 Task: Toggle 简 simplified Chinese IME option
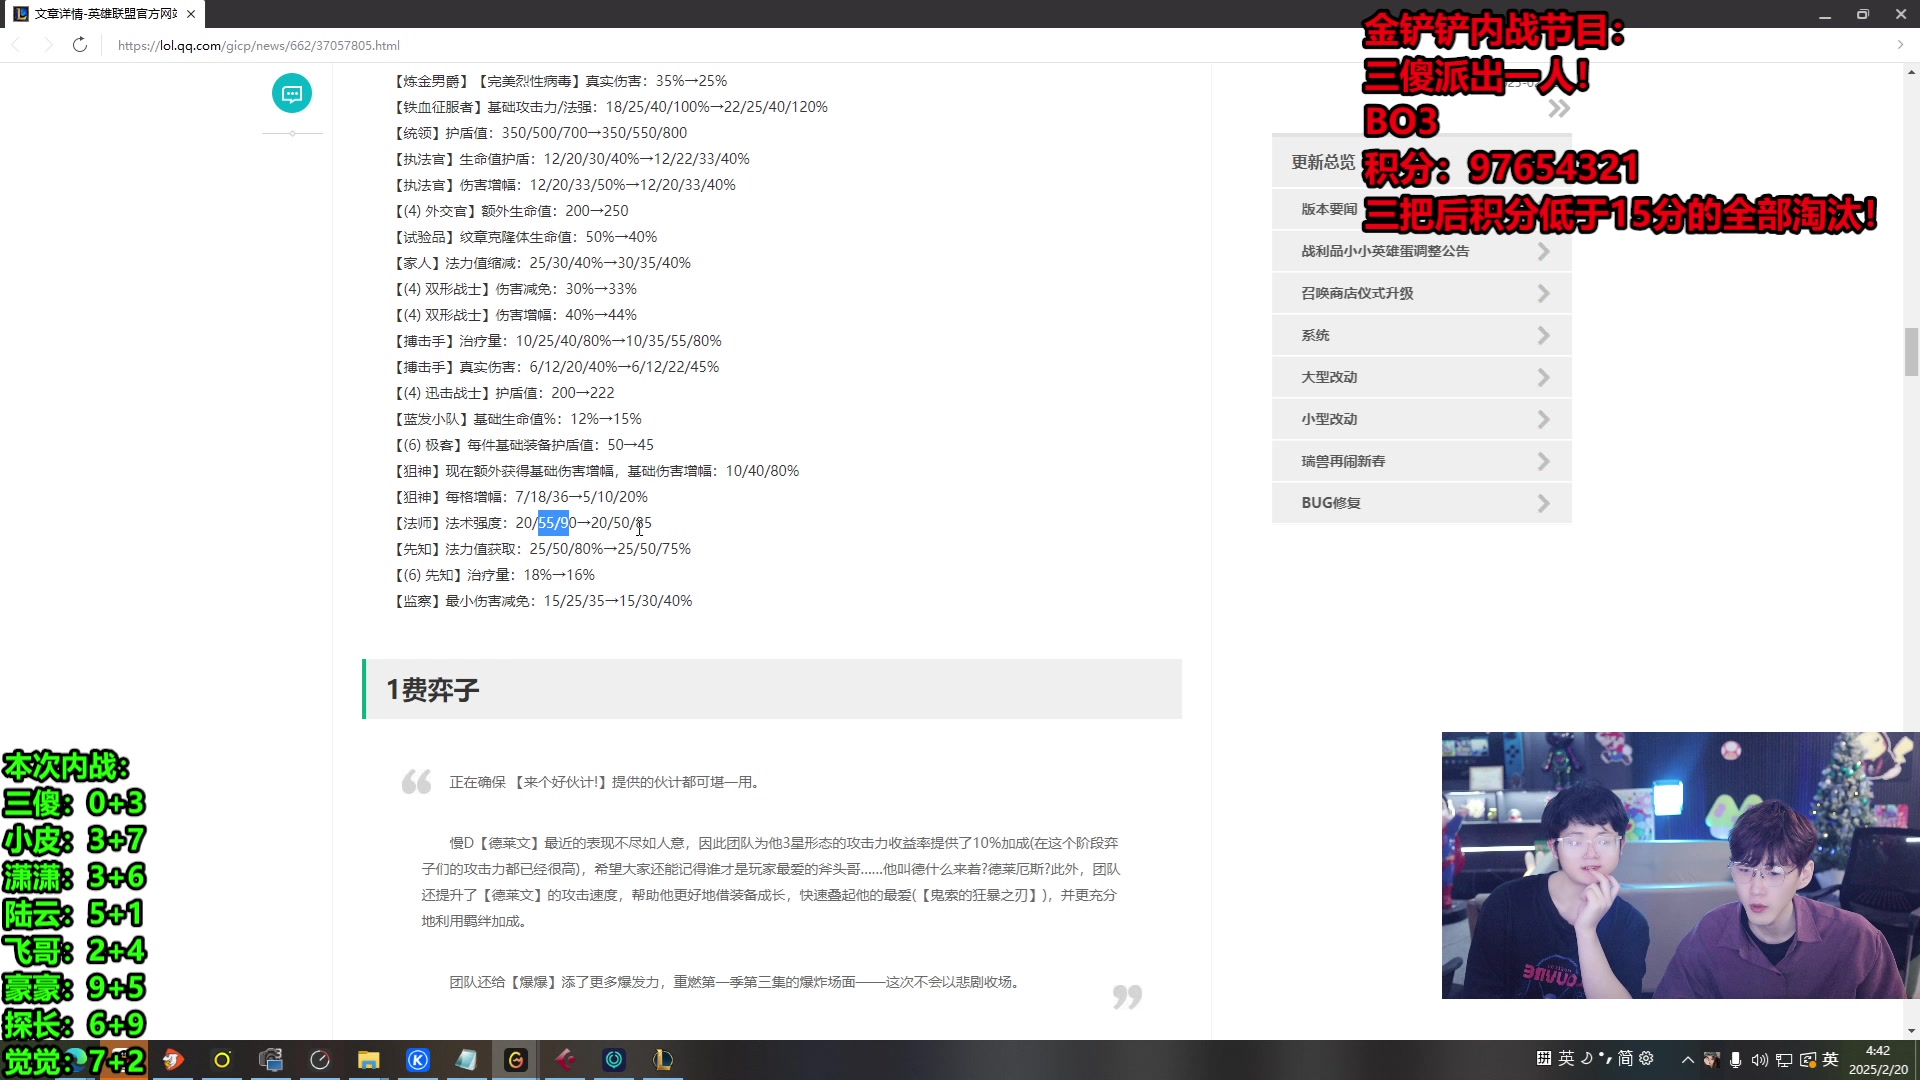click(1625, 1058)
